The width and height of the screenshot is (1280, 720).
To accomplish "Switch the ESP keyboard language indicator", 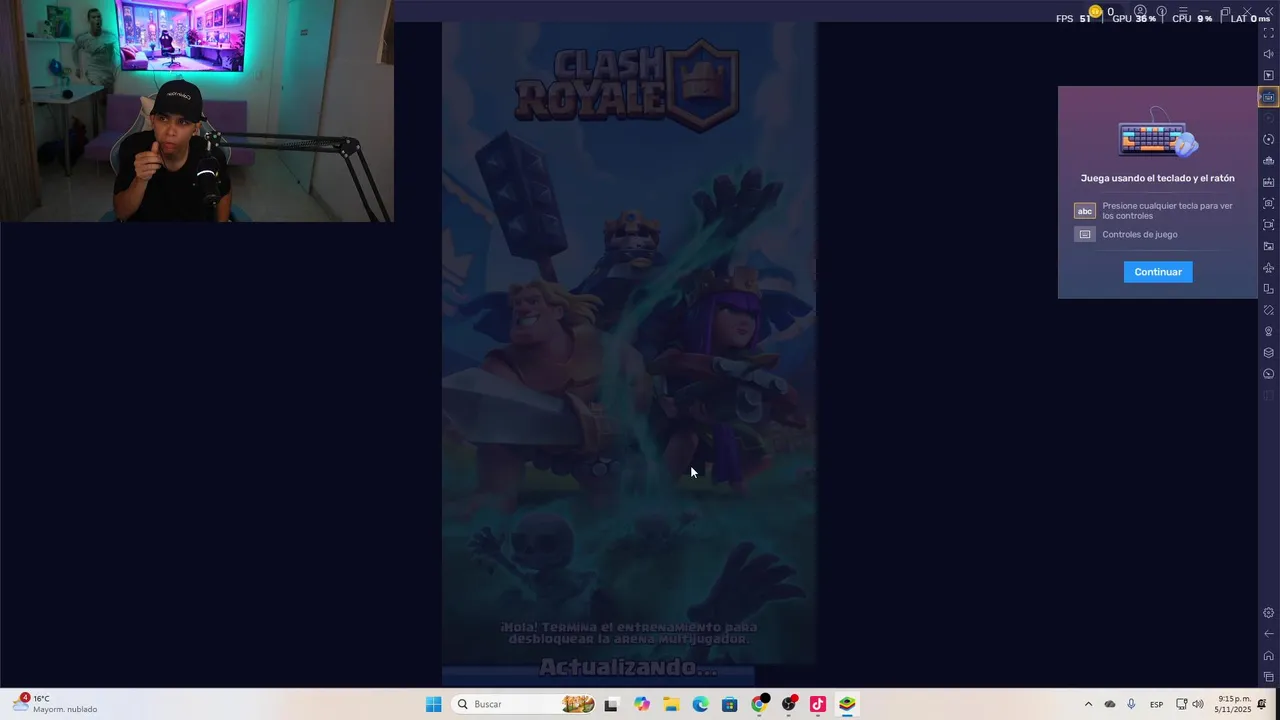I will tap(1156, 705).
